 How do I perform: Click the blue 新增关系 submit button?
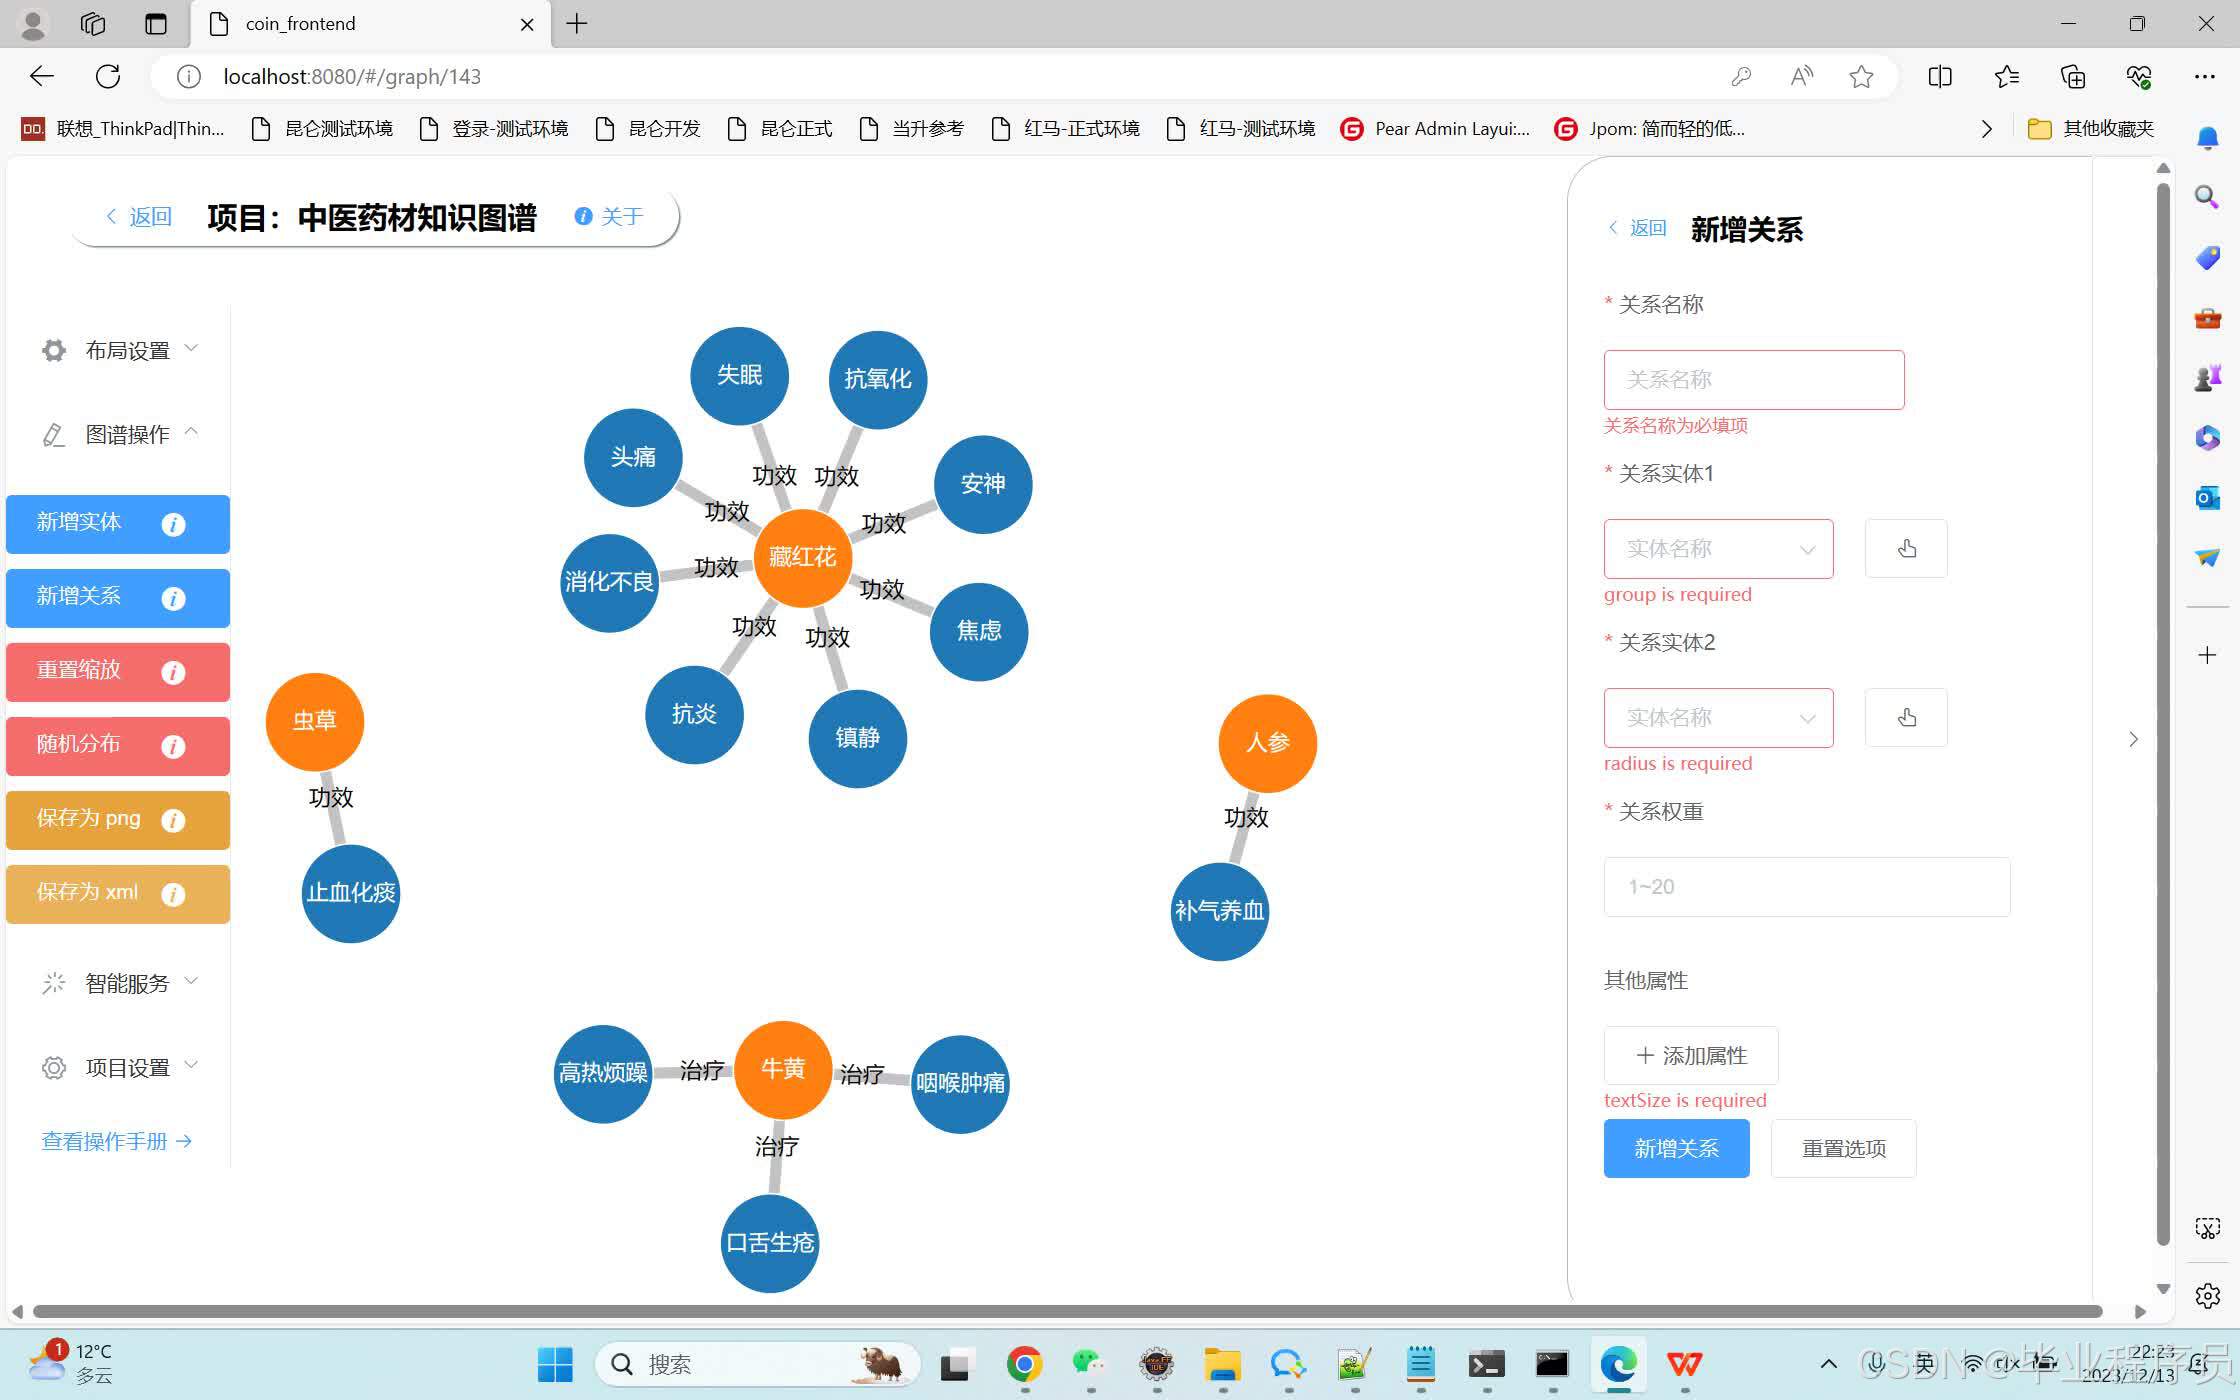1676,1148
